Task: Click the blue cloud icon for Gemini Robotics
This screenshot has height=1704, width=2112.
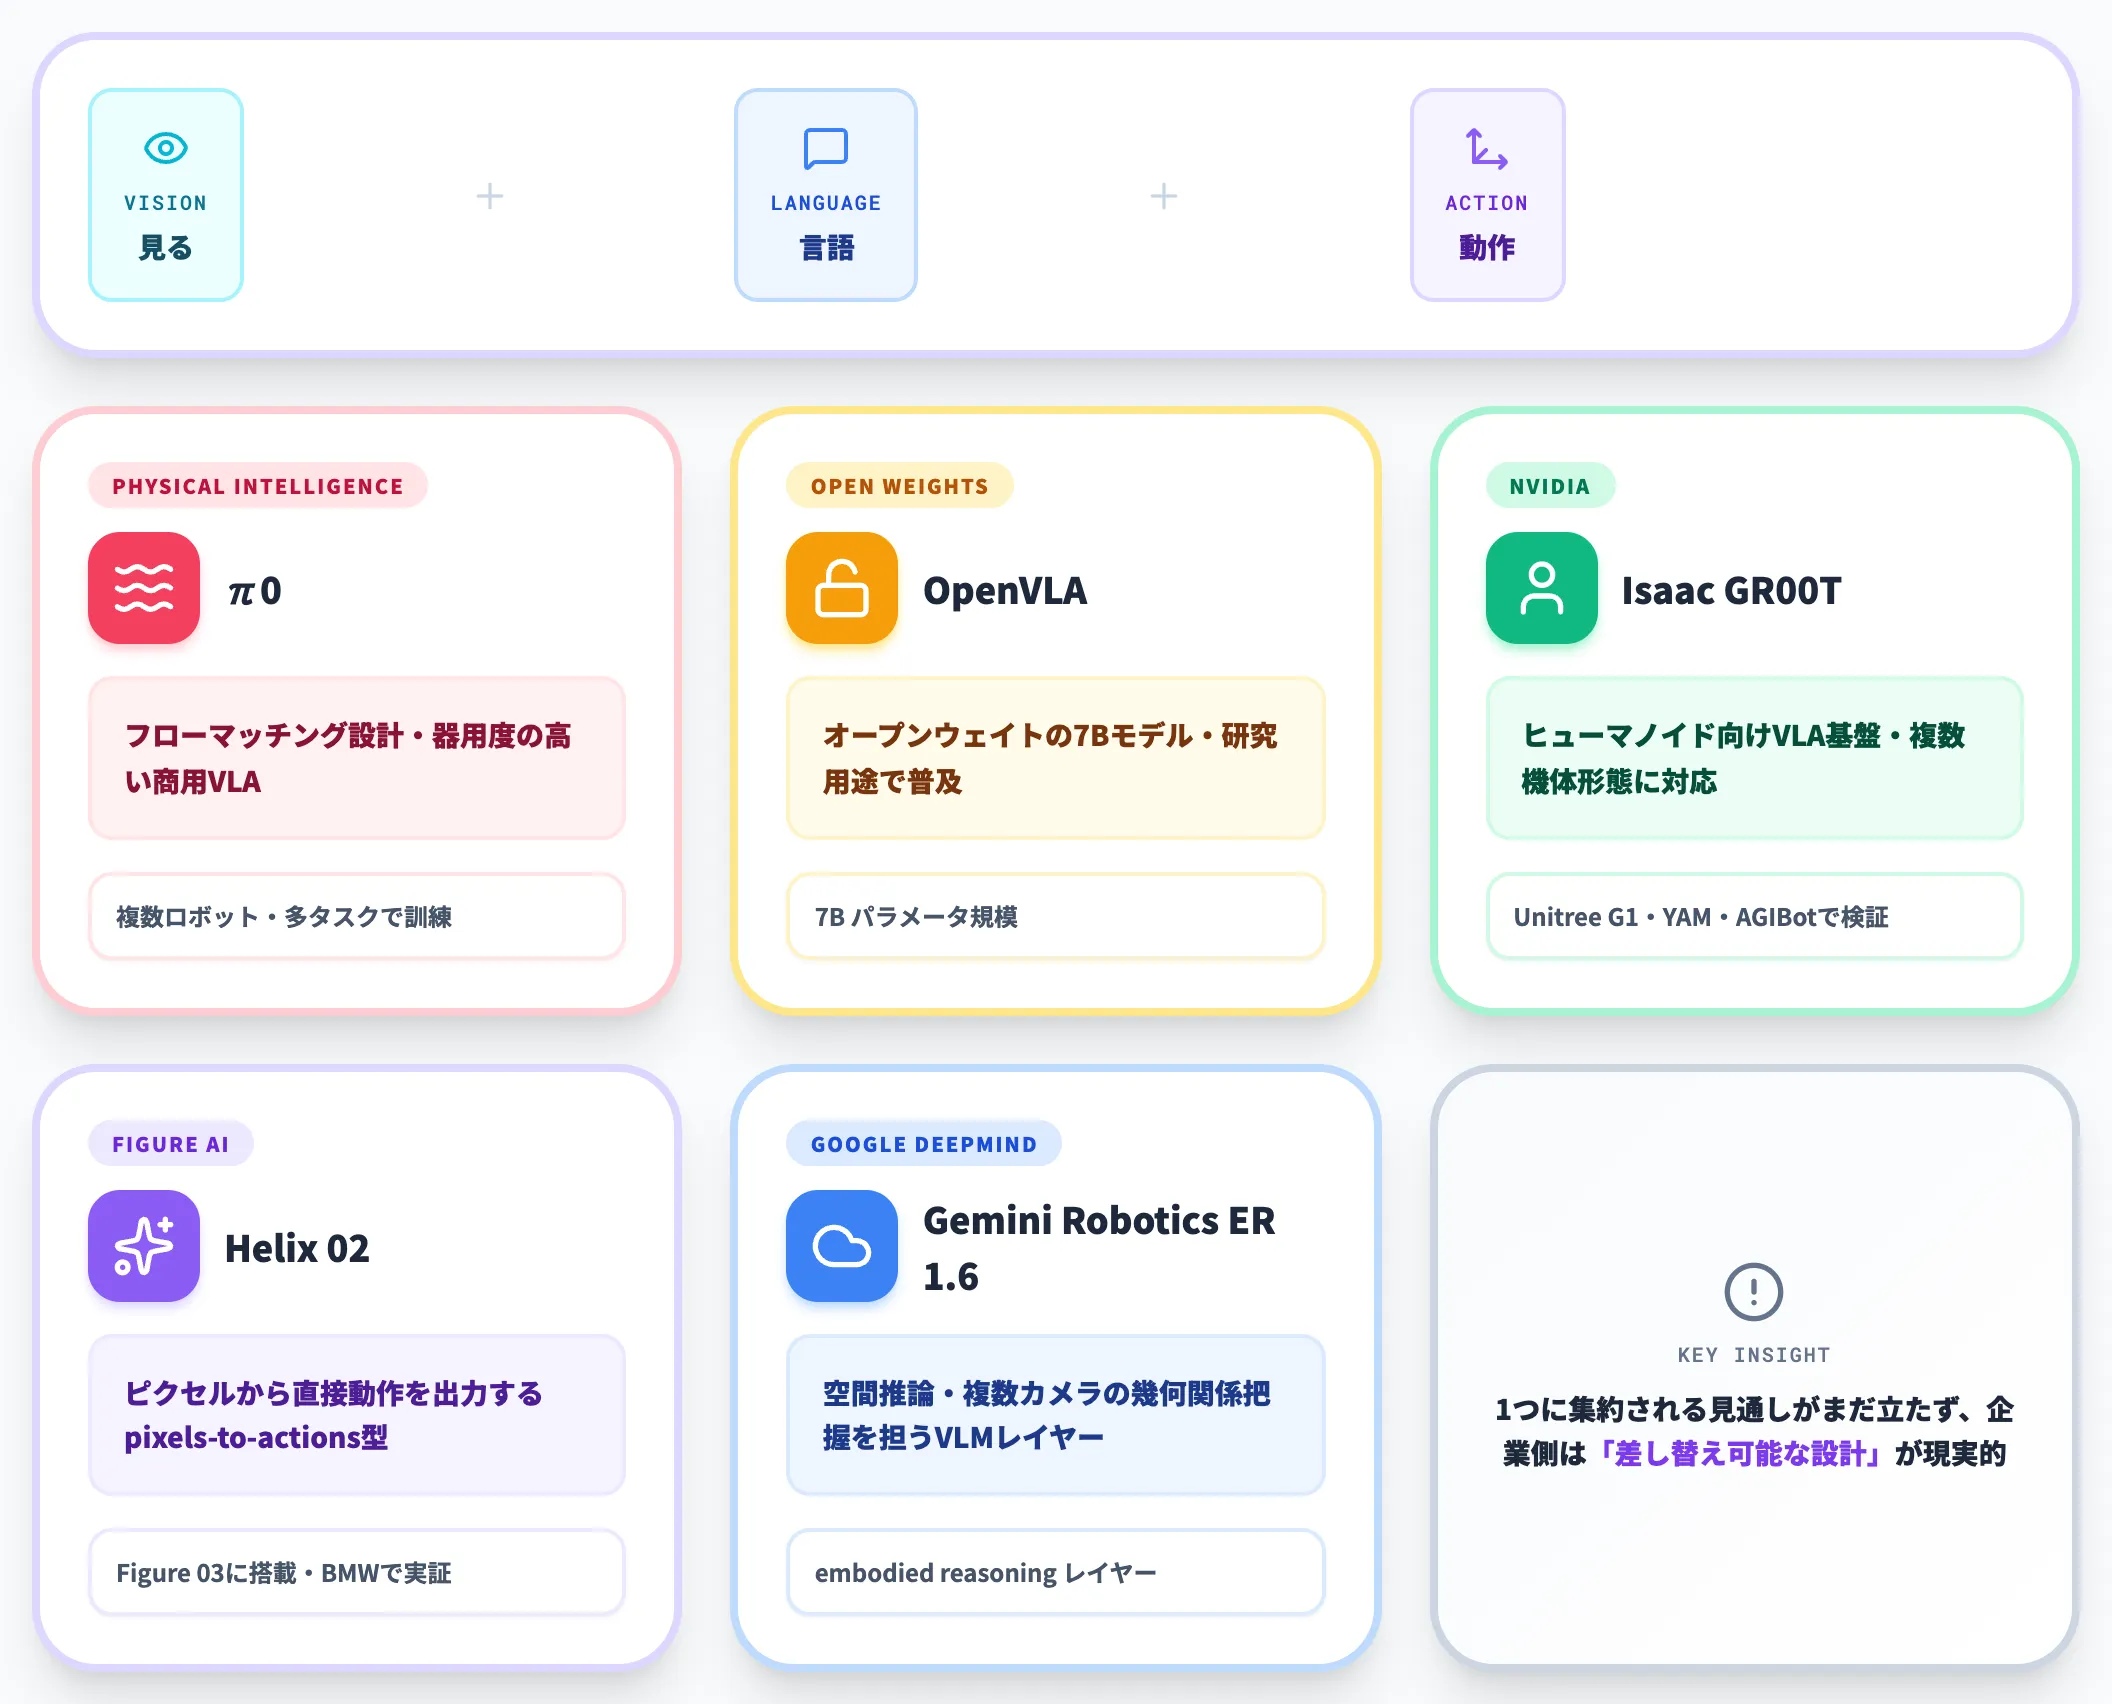Action: tap(842, 1246)
